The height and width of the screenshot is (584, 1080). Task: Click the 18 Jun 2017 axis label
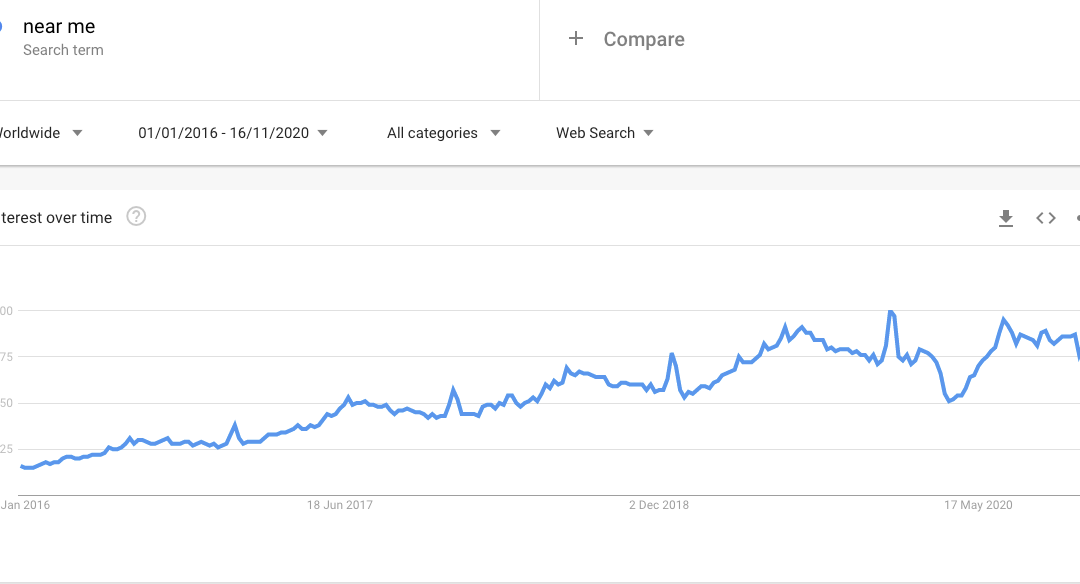(x=340, y=505)
